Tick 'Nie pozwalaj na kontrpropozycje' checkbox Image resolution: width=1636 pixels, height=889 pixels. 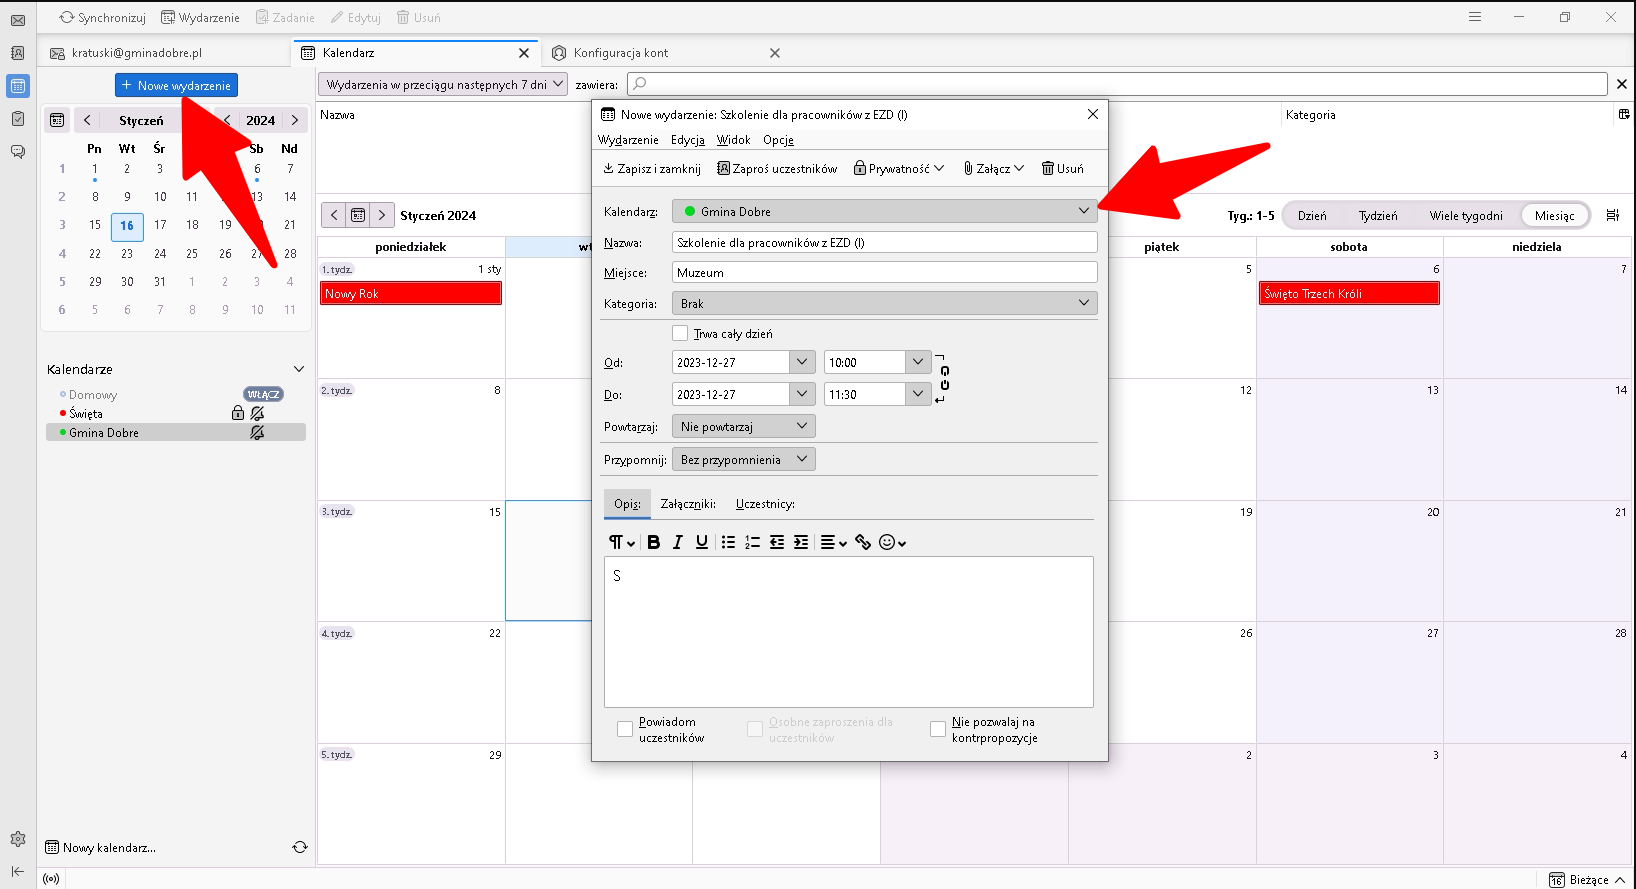(x=938, y=730)
